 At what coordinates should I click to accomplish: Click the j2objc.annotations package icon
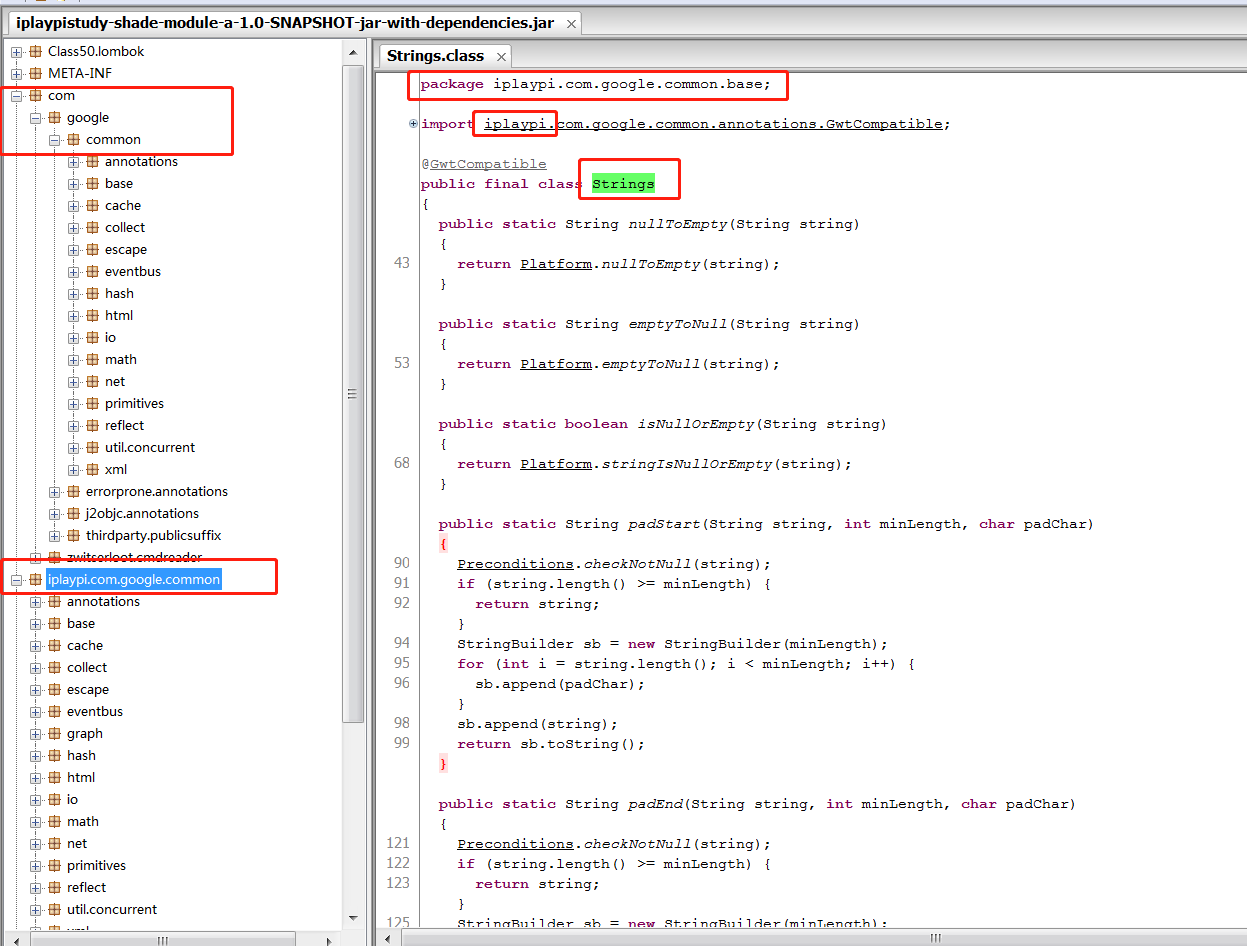coord(73,513)
